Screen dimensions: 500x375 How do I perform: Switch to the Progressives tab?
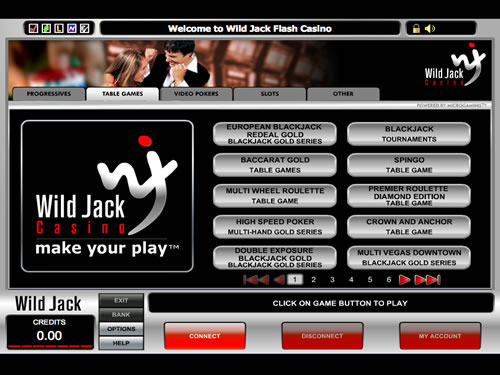coord(49,94)
